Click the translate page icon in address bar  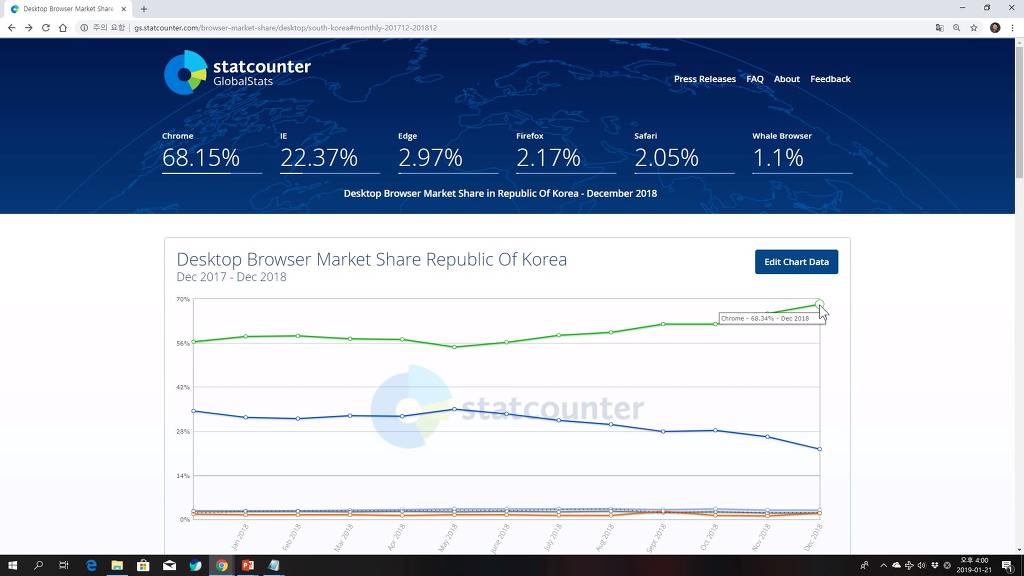(939, 28)
